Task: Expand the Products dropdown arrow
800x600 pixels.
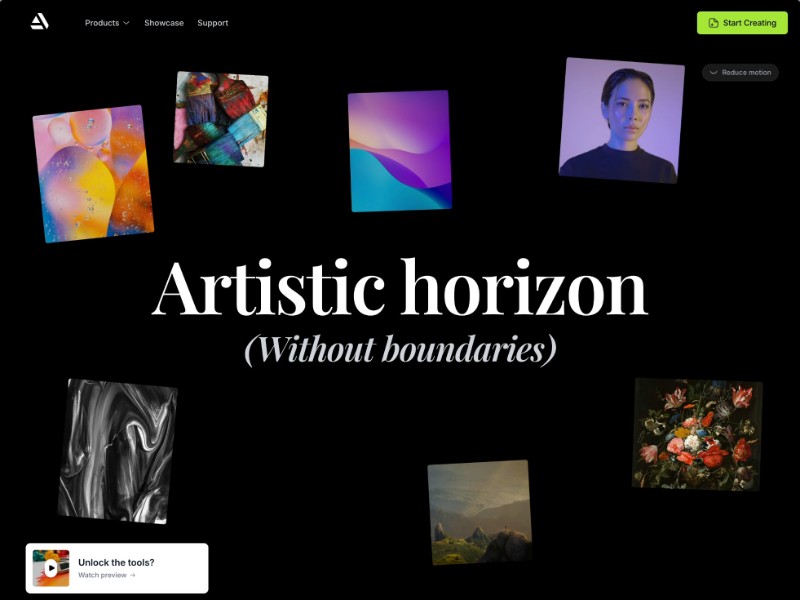Action: (127, 23)
